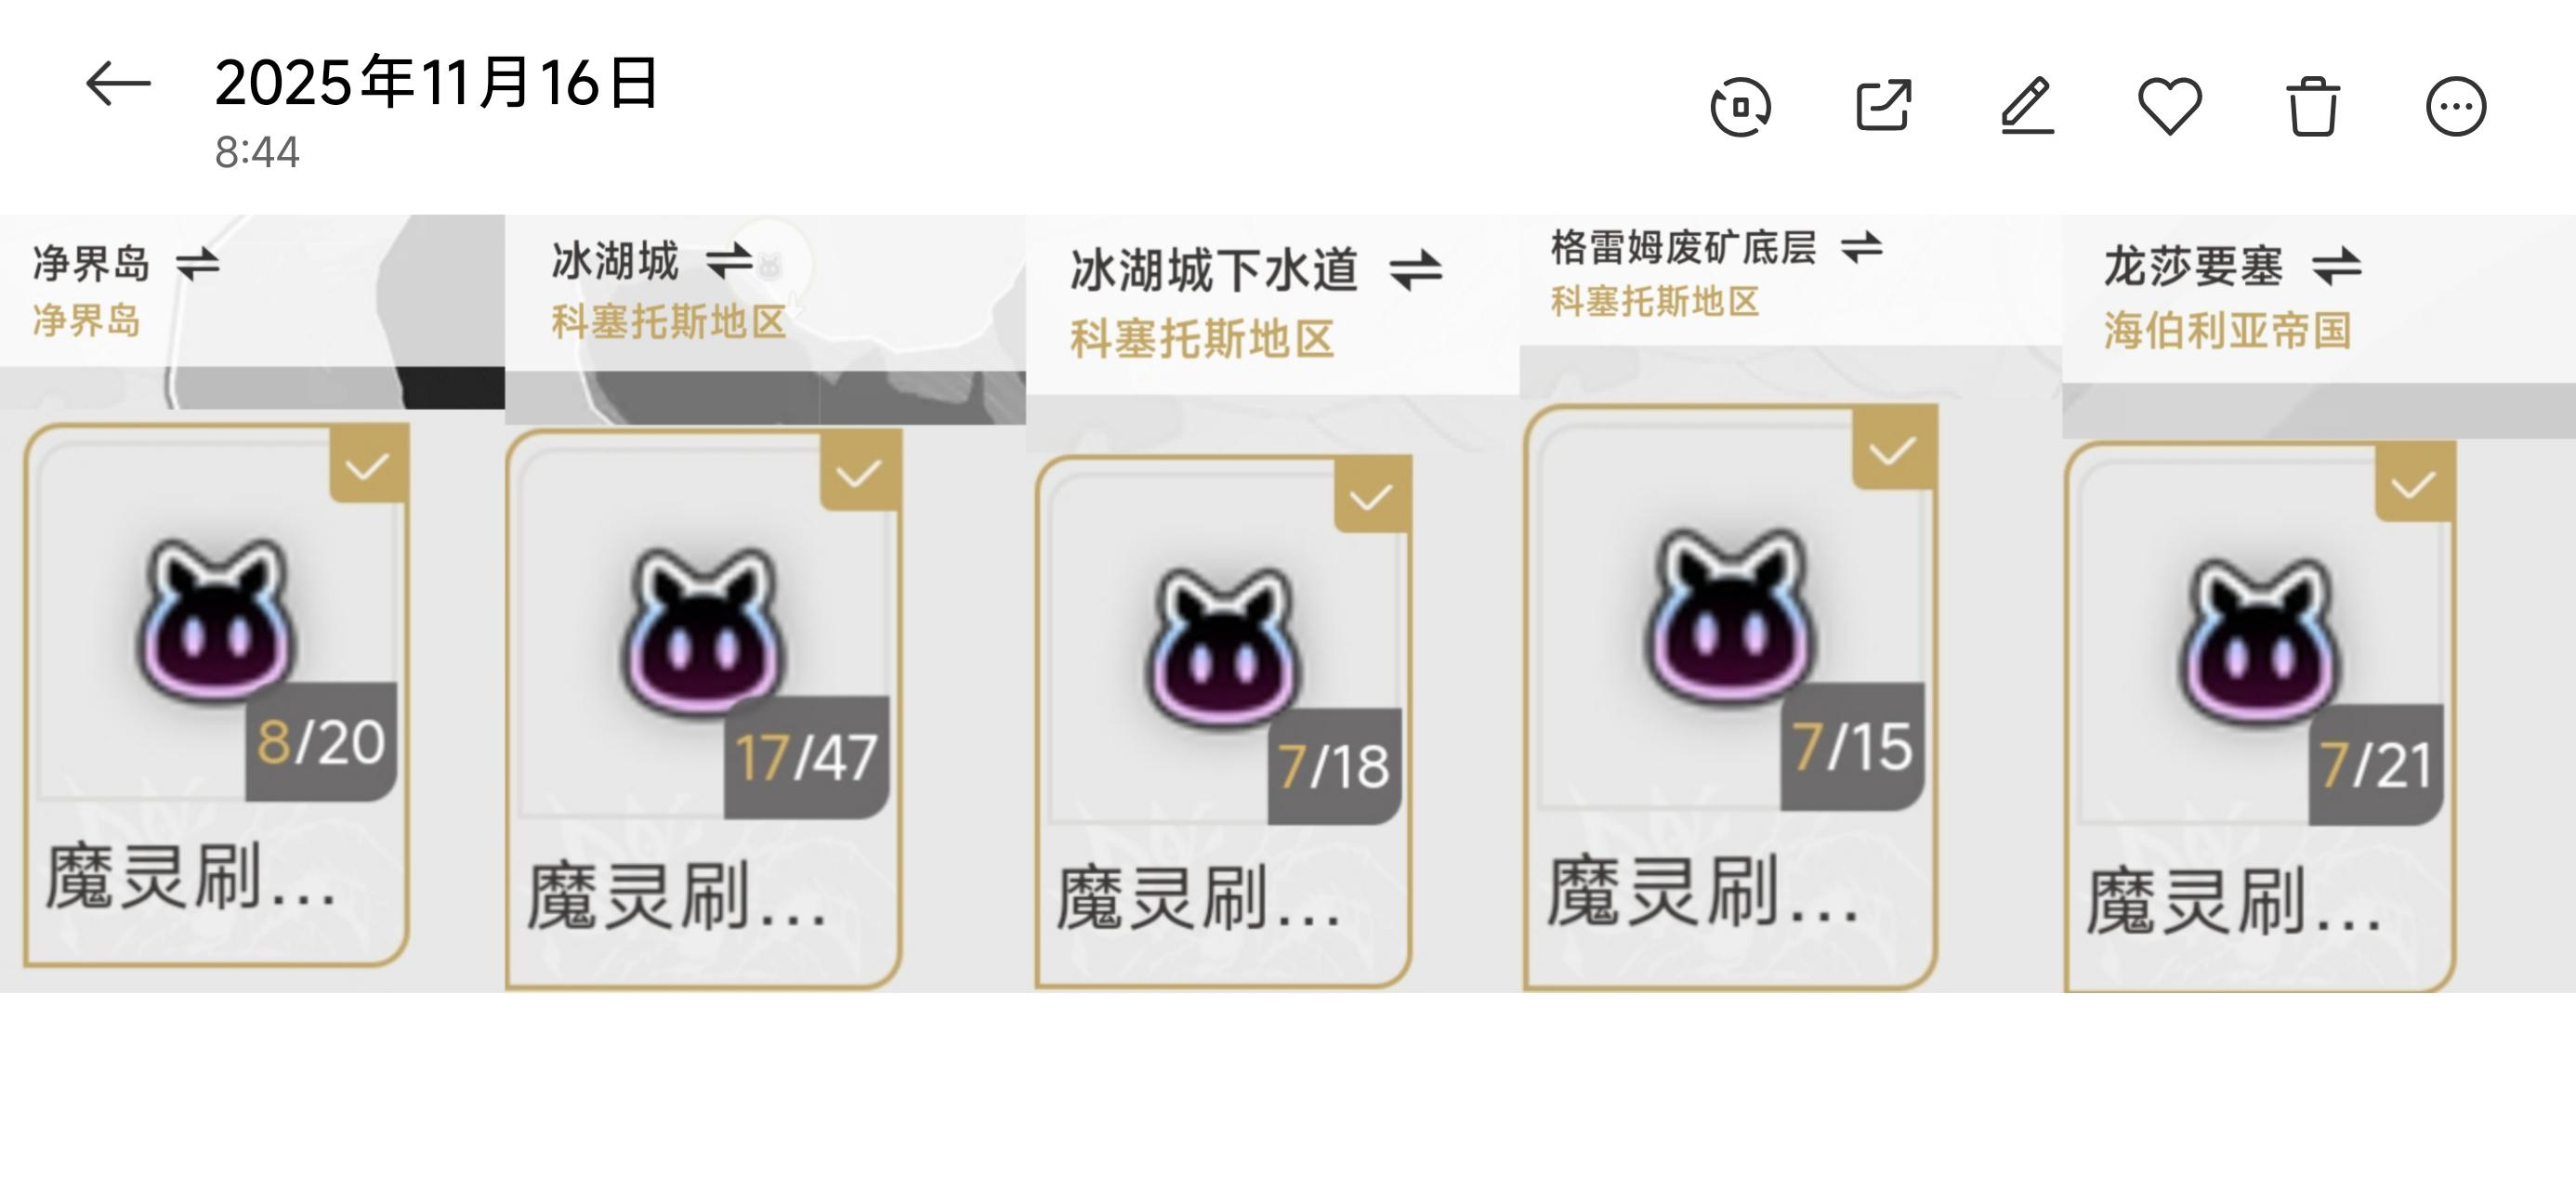Select the 冰湖城 location header
The height and width of the screenshot is (1189, 2576).
[615, 261]
